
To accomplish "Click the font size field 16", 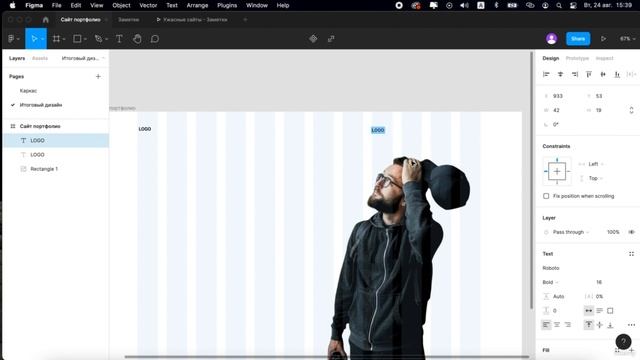I will 599,282.
